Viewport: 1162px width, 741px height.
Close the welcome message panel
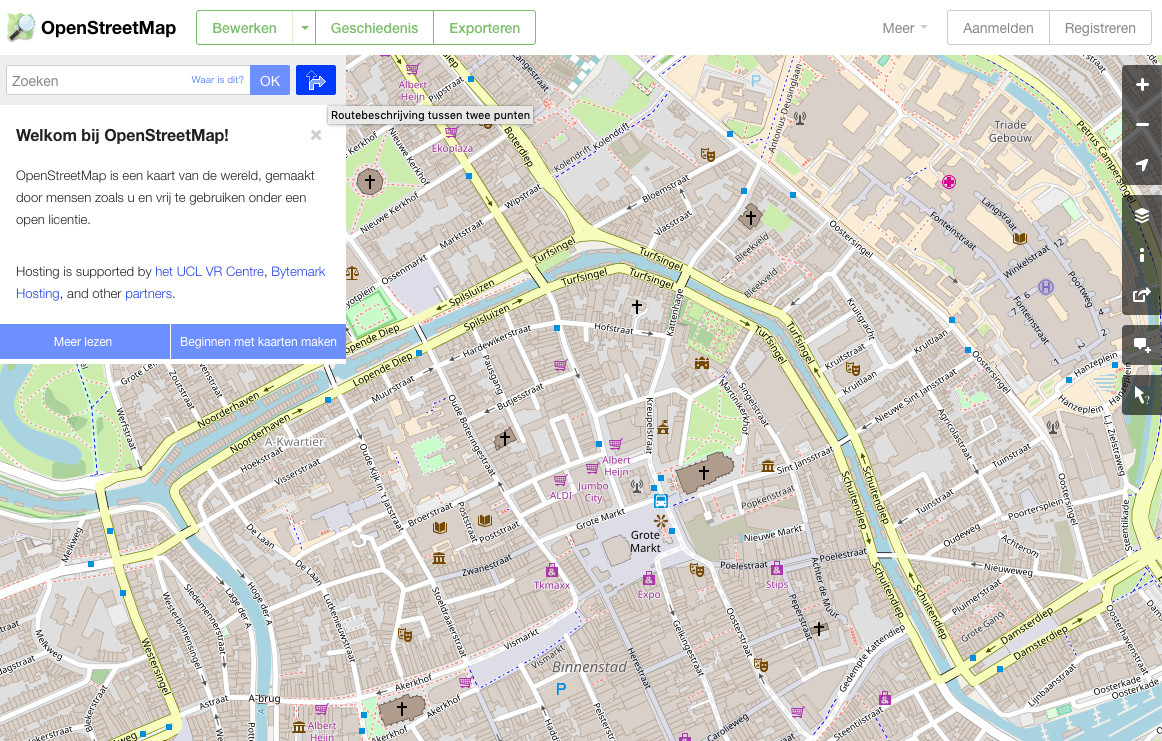coord(316,135)
